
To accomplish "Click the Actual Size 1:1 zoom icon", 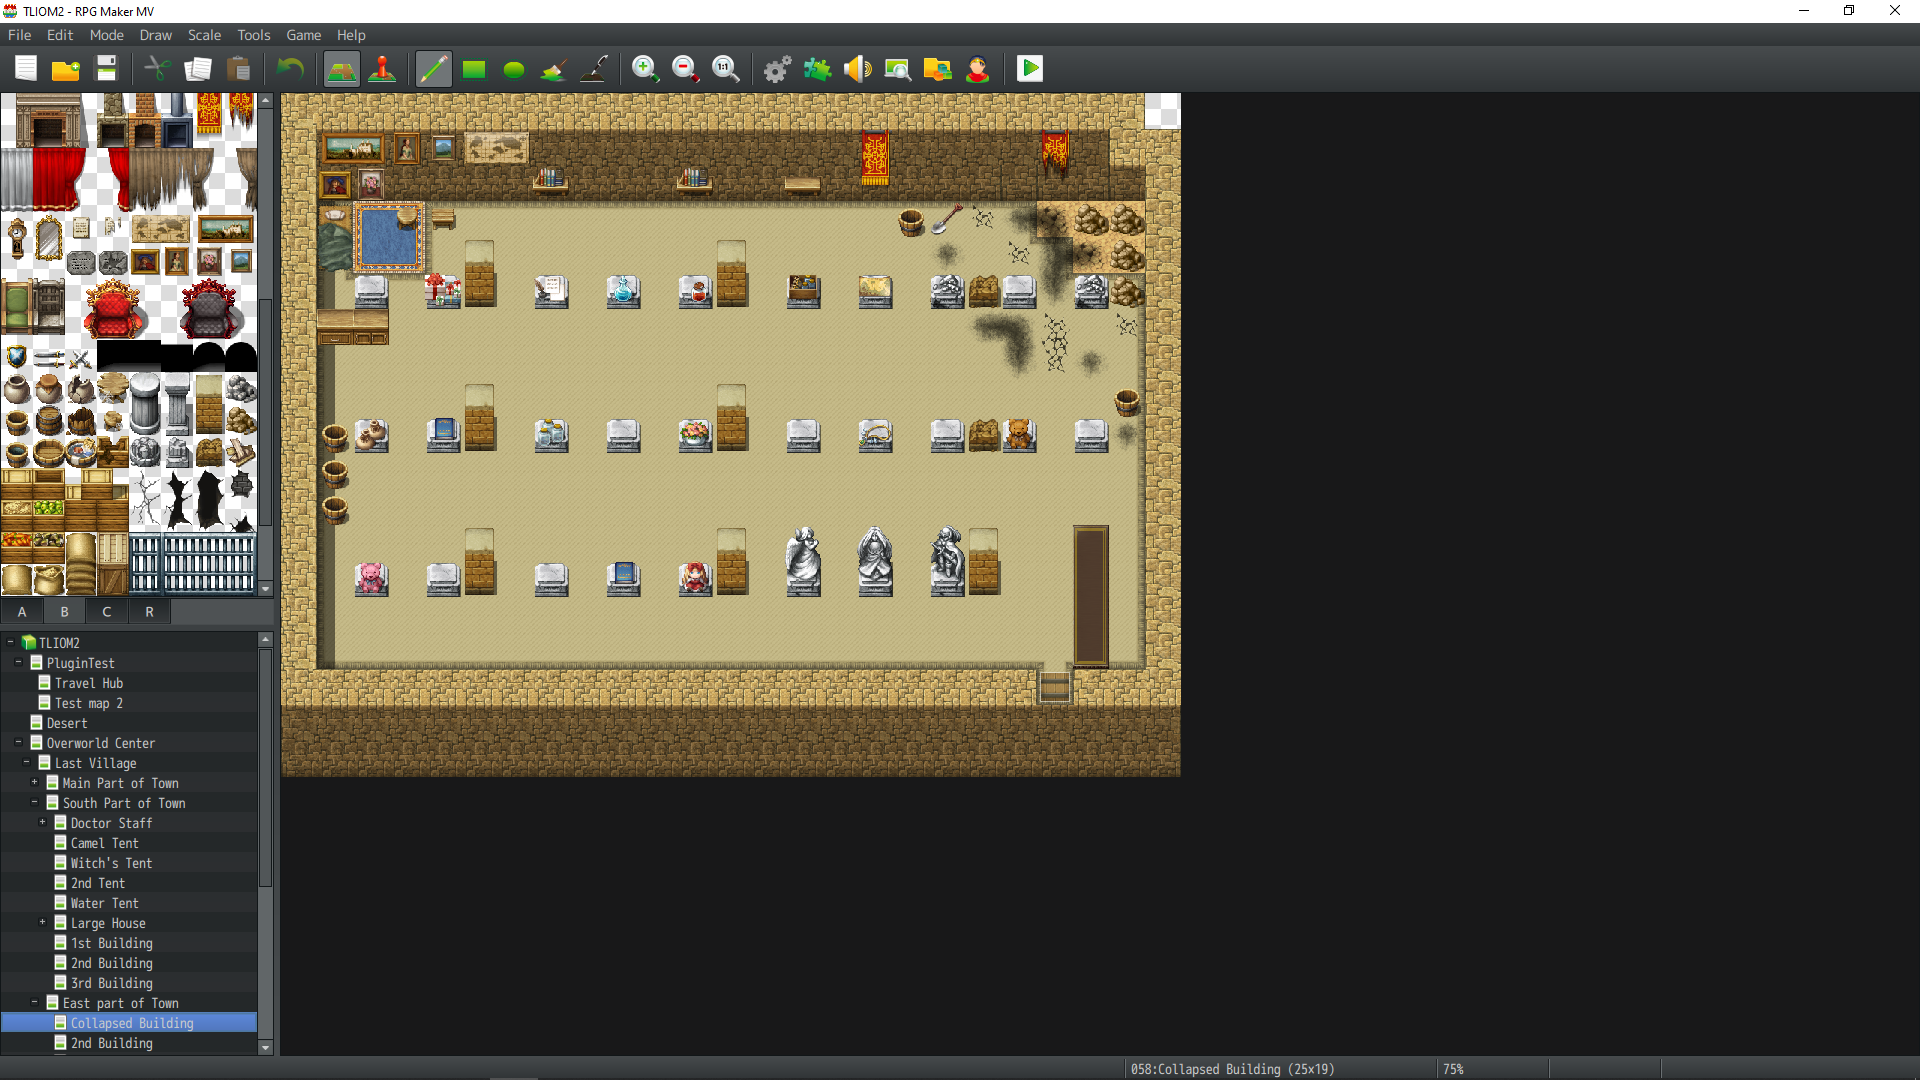I will [x=726, y=69].
